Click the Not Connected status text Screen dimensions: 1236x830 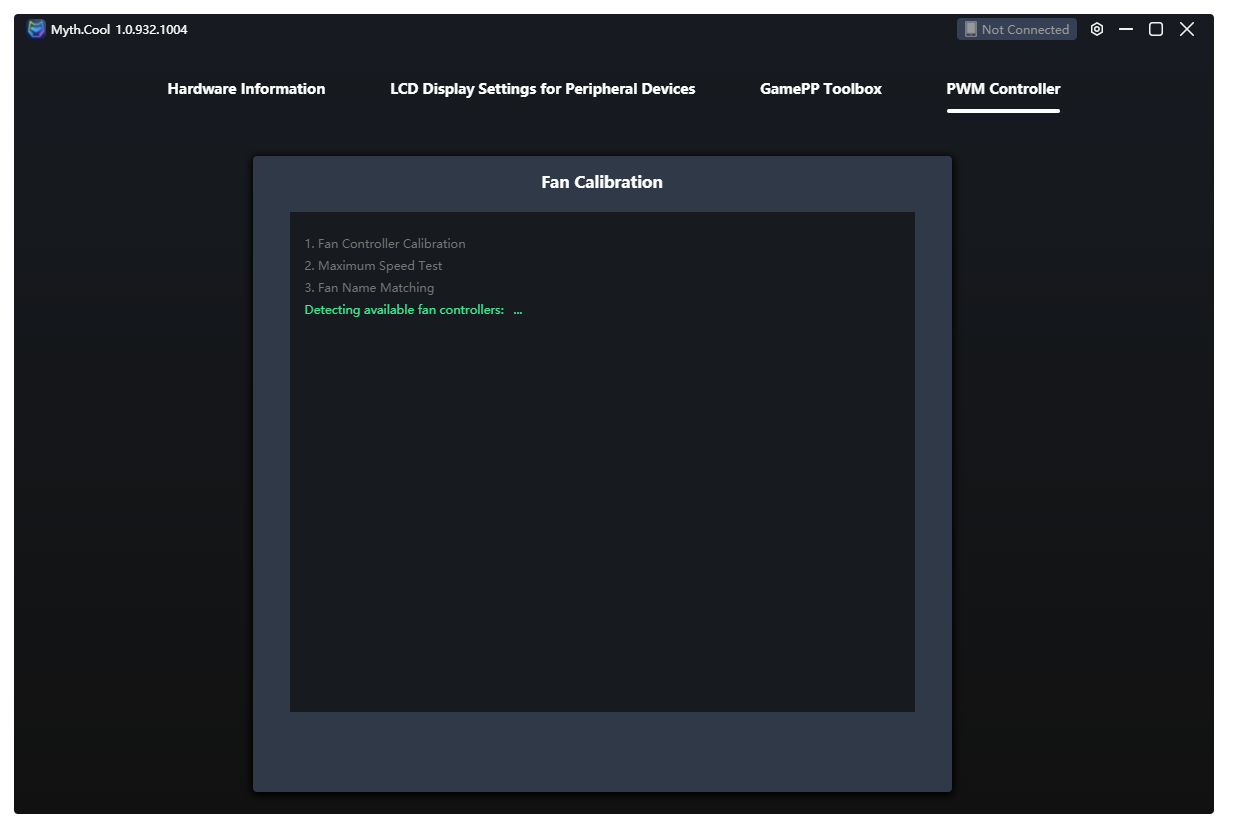(1025, 30)
